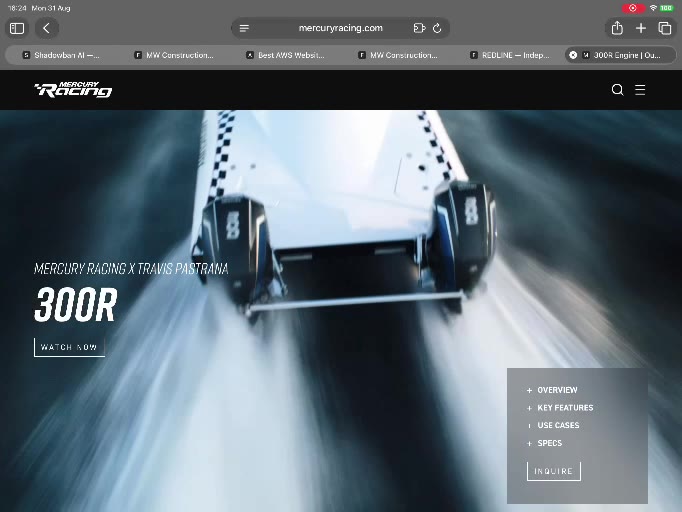Expand the Use Cases section

pyautogui.click(x=553, y=425)
